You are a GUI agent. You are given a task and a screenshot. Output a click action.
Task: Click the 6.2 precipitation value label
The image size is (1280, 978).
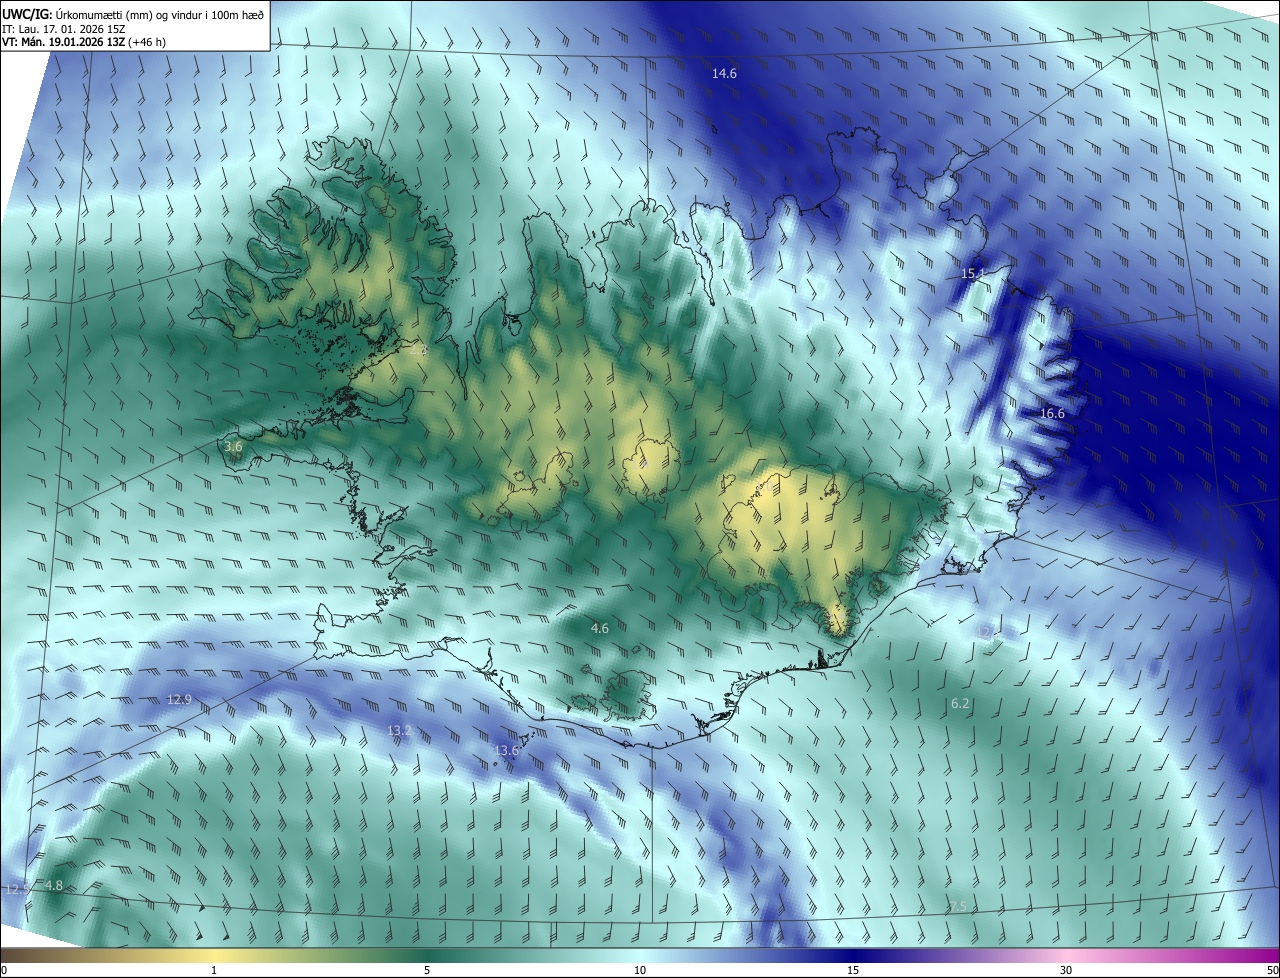click(960, 704)
